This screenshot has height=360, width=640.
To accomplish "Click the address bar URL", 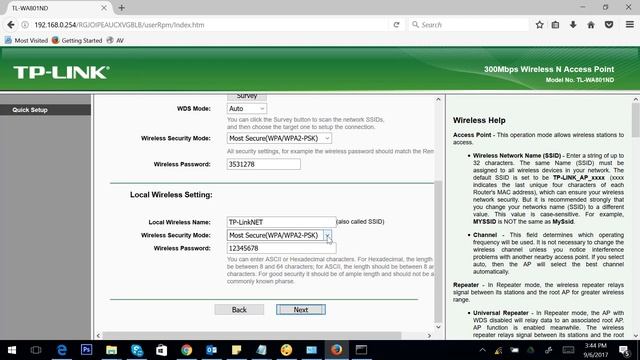I will coord(119,25).
